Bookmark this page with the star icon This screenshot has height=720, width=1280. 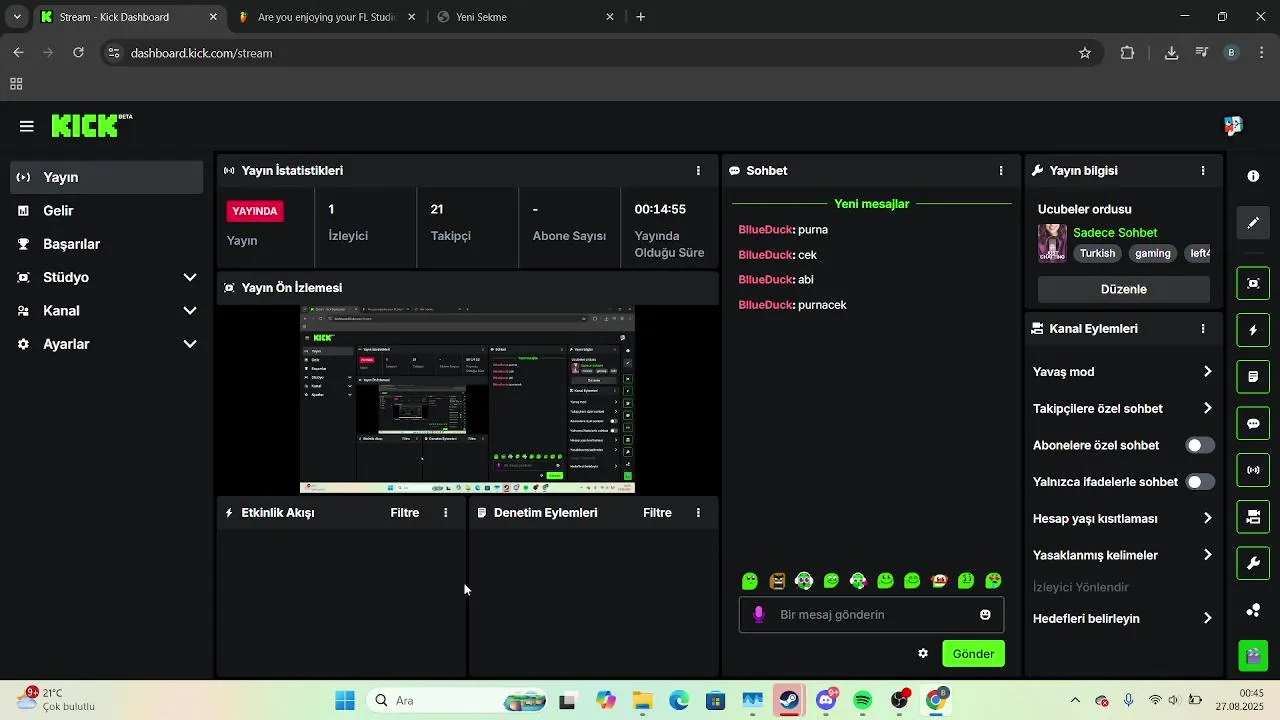(1085, 53)
